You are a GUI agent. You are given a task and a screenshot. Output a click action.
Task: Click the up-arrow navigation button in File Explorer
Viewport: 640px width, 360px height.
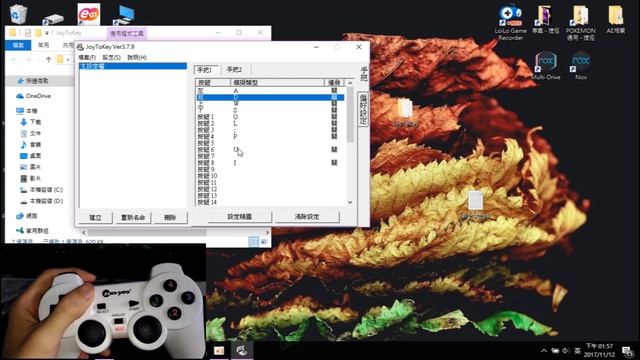pyautogui.click(x=48, y=60)
